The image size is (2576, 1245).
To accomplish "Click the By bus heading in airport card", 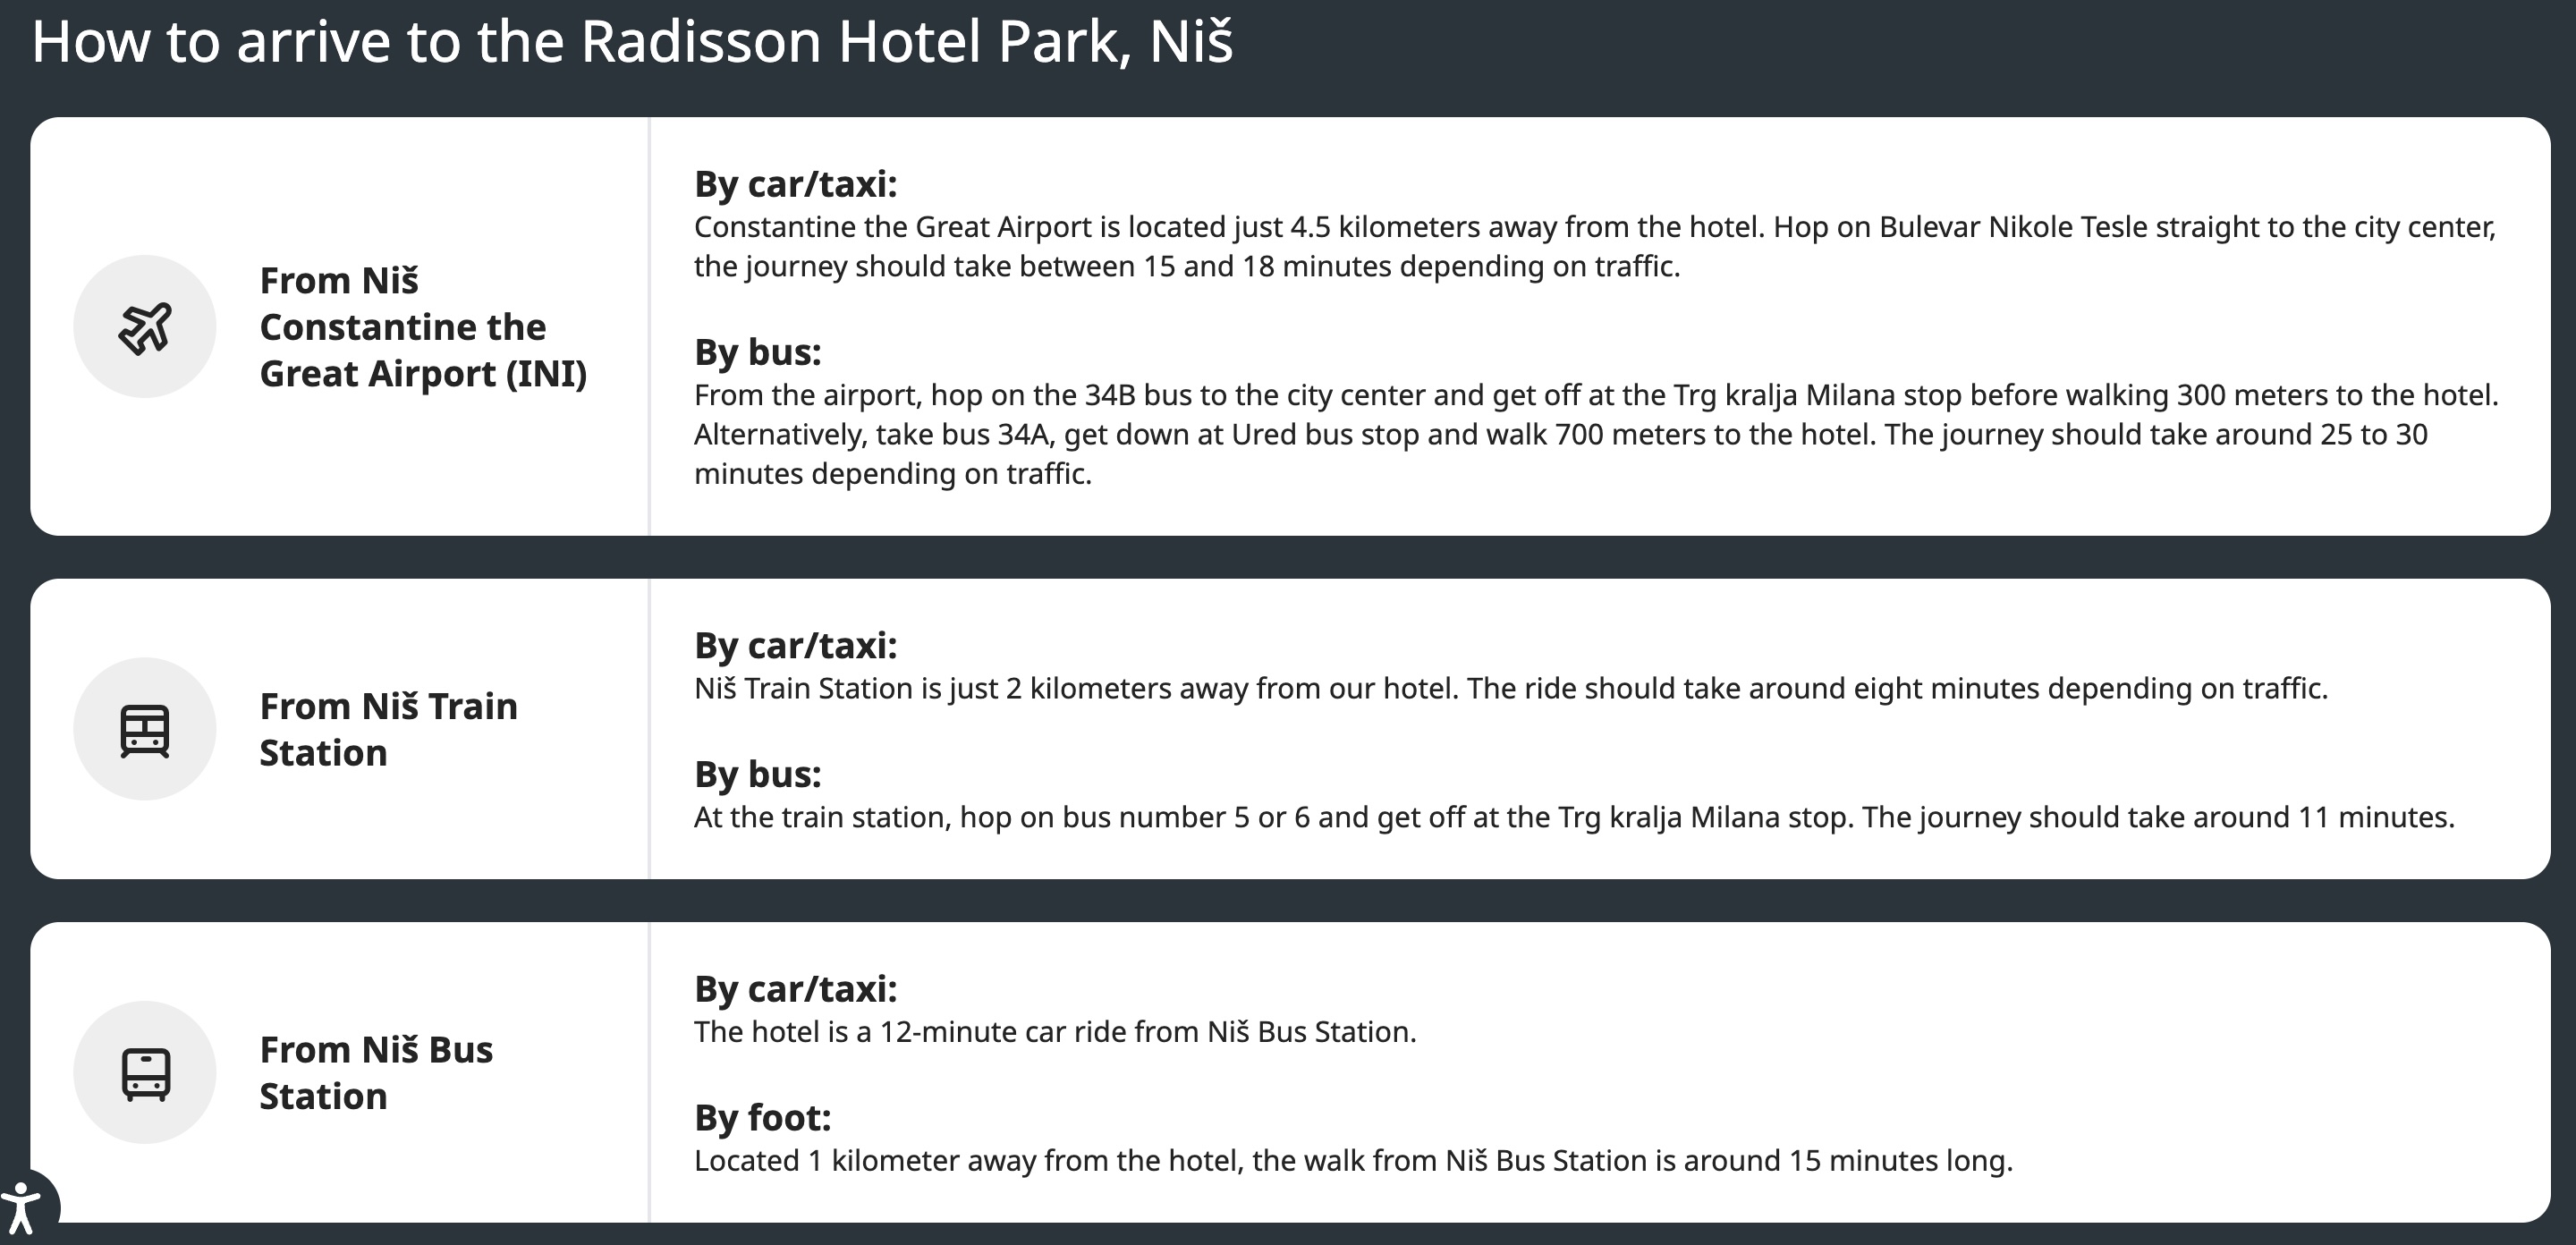I will [x=757, y=352].
